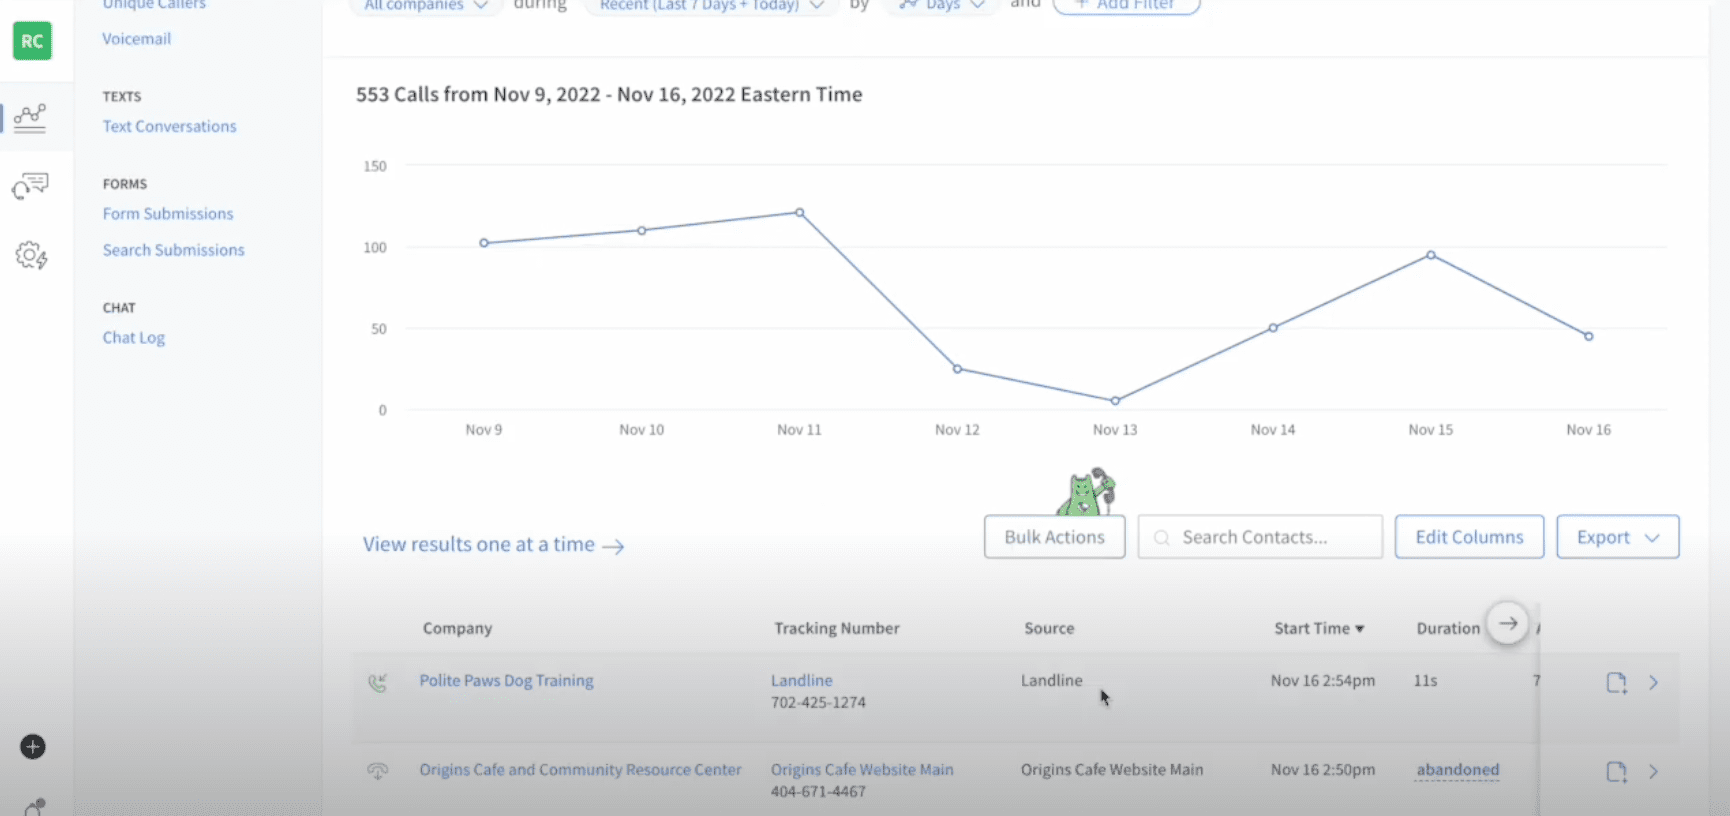This screenshot has width=1730, height=816.
Task: Expand the Origins Cafe row chevron
Action: (1654, 772)
